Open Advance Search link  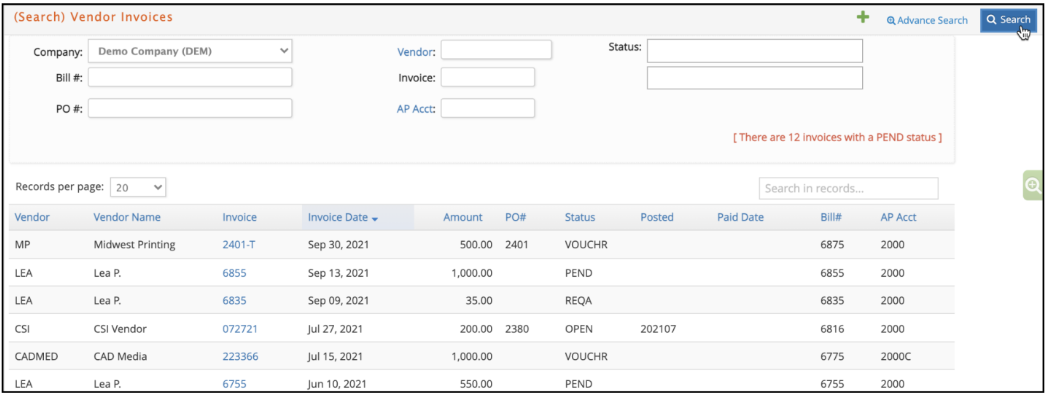pyautogui.click(x=927, y=20)
